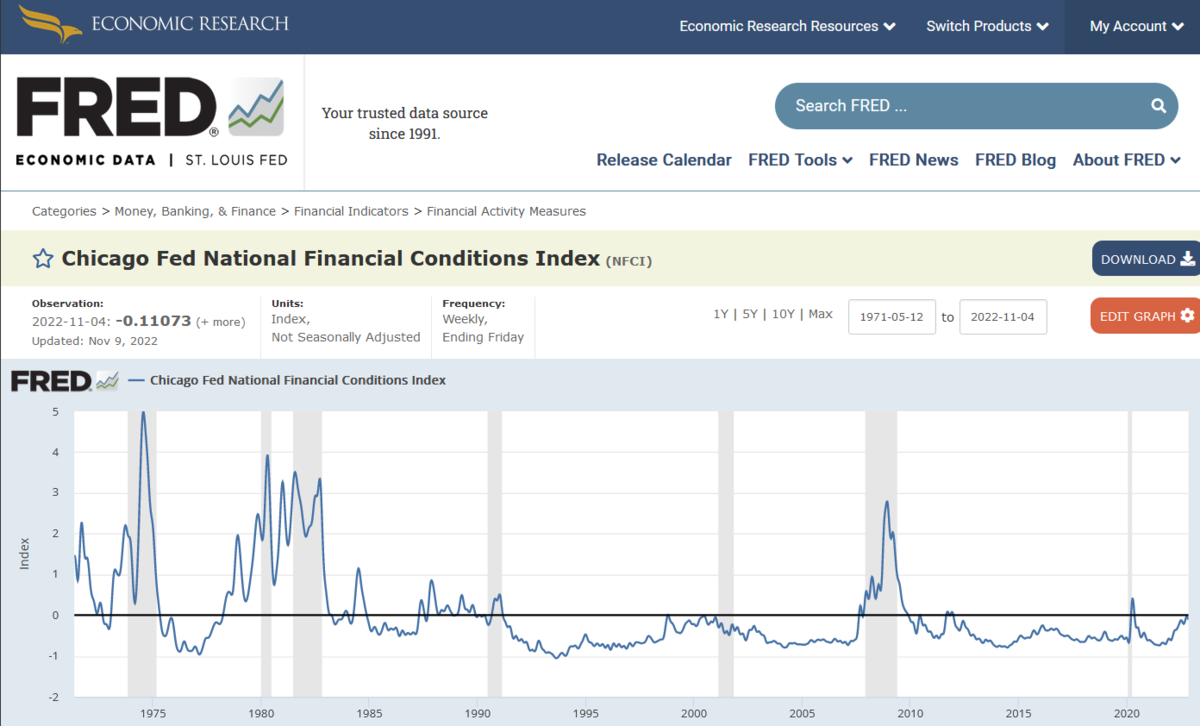Open the FRED Blog link
Viewport: 1200px width, 726px height.
pyautogui.click(x=1015, y=160)
